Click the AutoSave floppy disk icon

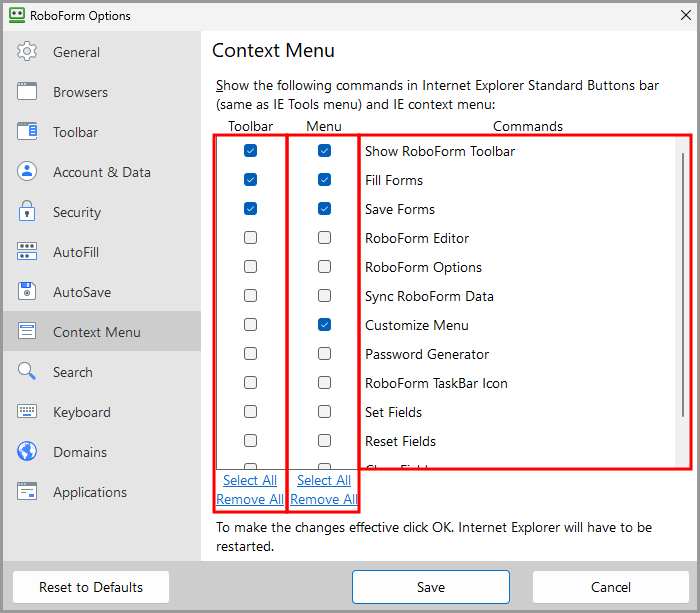[x=27, y=291]
